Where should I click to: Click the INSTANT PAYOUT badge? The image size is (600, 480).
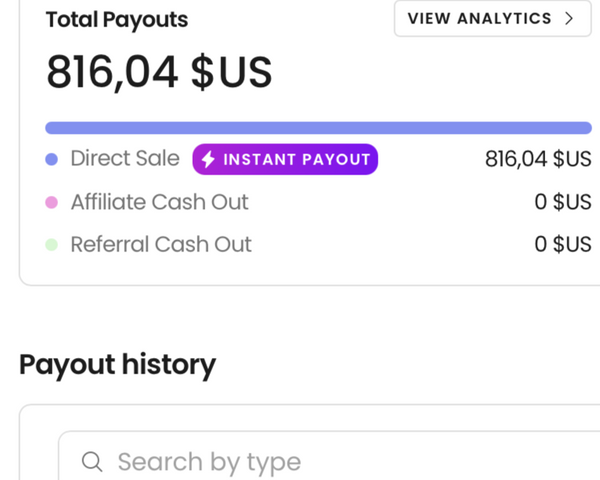pos(285,160)
